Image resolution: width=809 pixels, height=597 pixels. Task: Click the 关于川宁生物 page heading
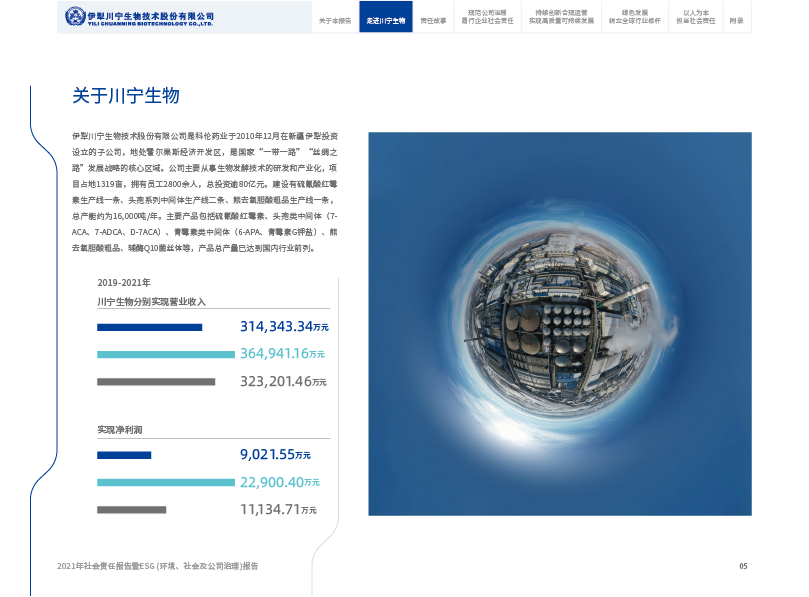[x=125, y=96]
